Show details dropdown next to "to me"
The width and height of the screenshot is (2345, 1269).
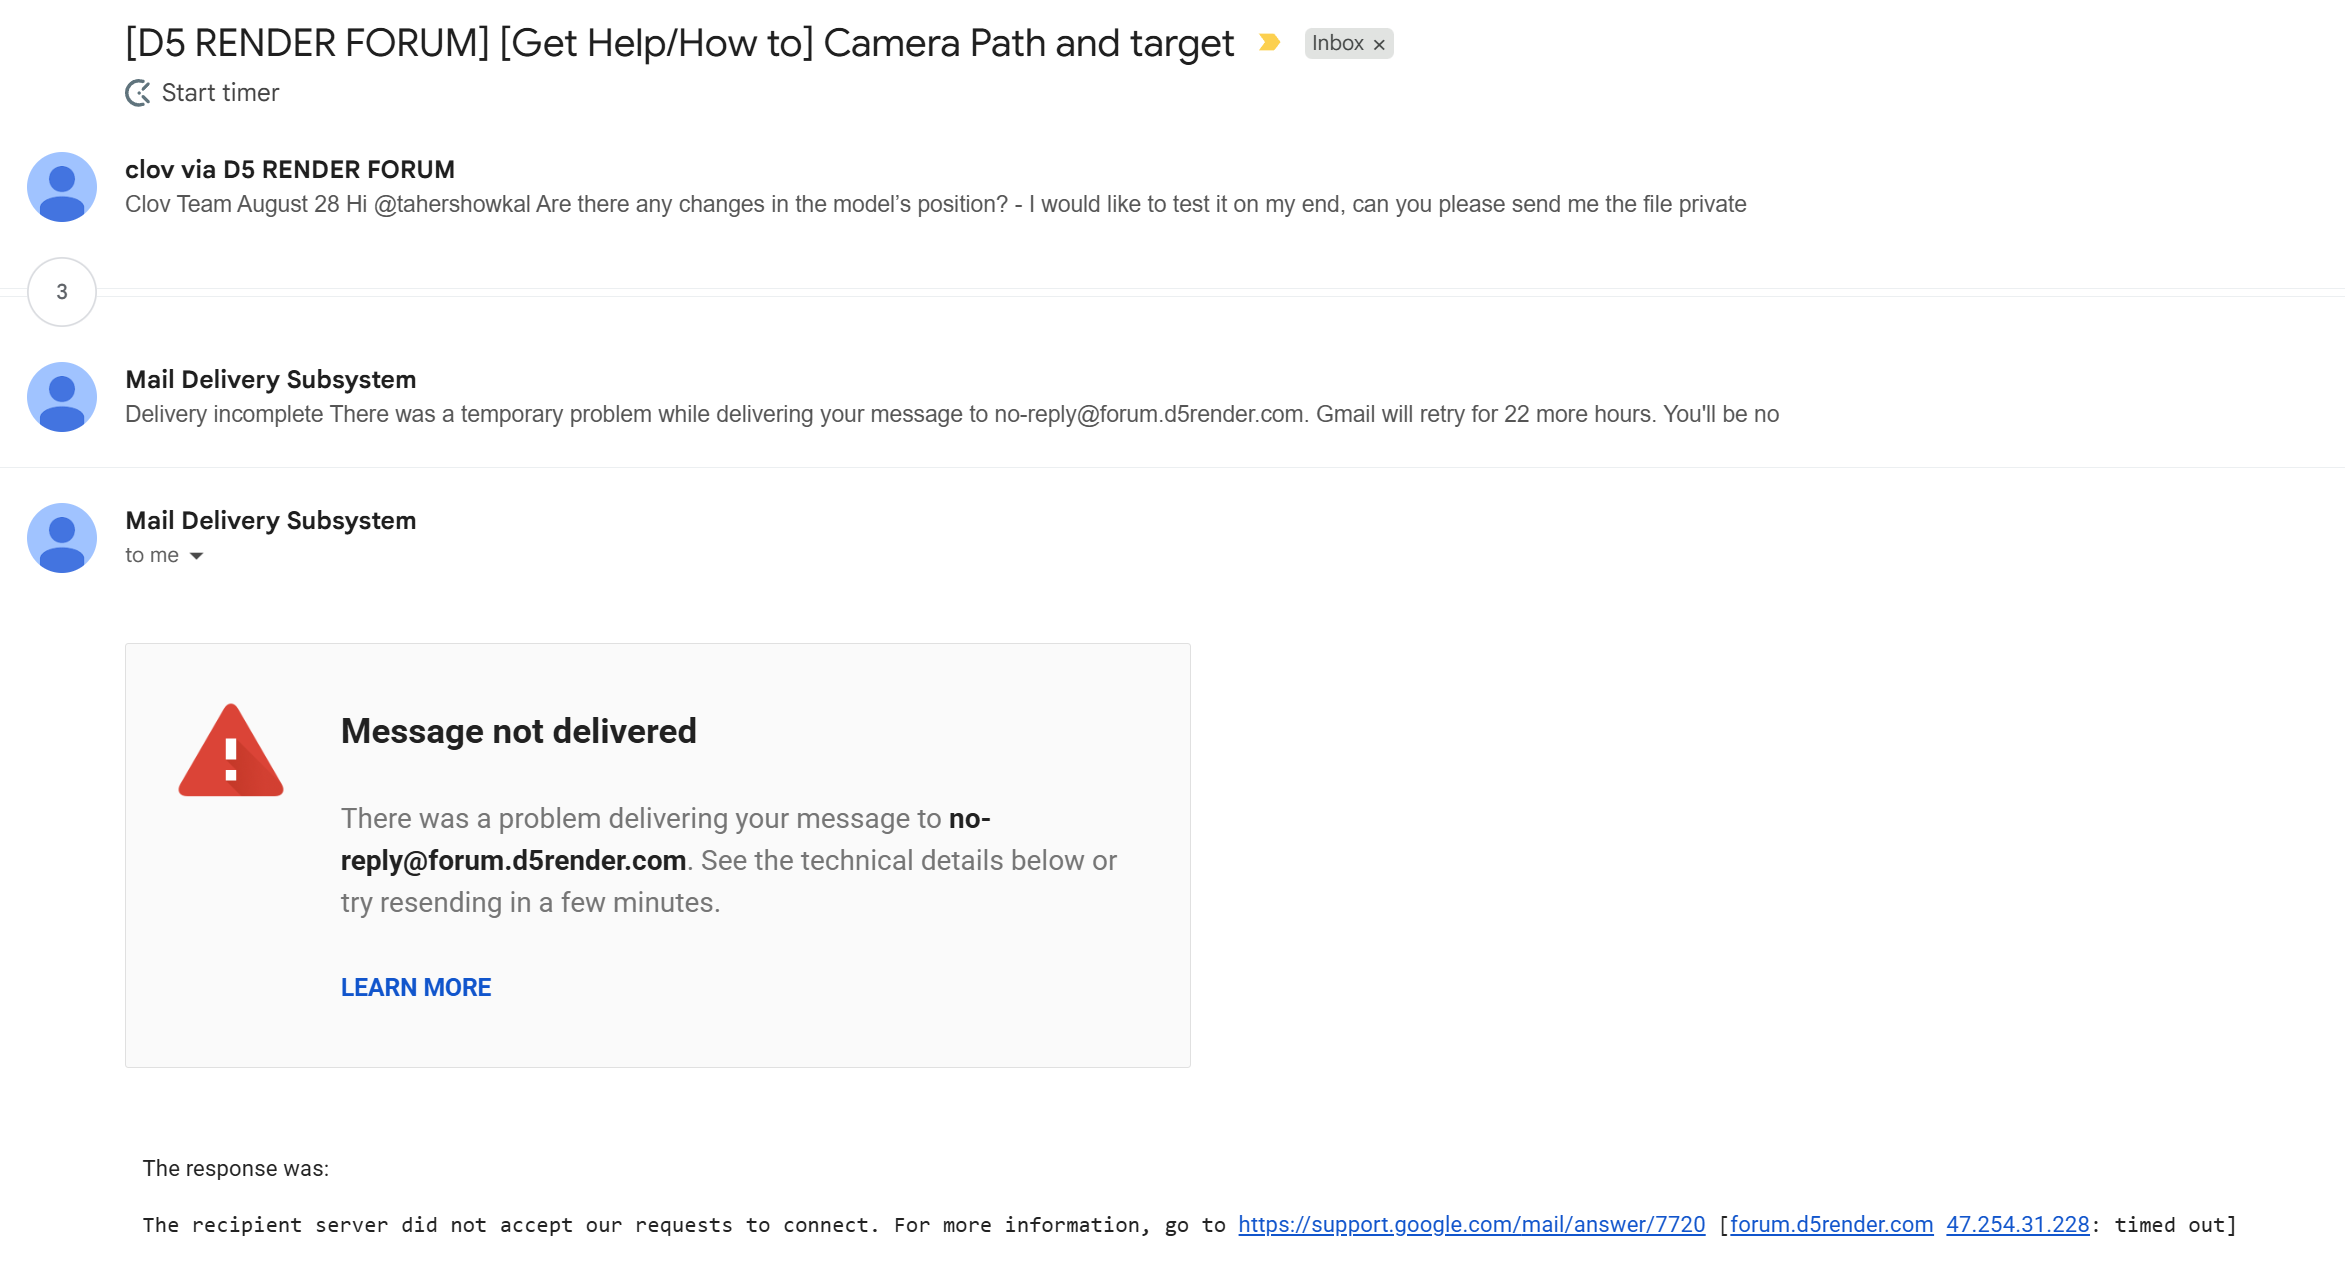(x=197, y=556)
